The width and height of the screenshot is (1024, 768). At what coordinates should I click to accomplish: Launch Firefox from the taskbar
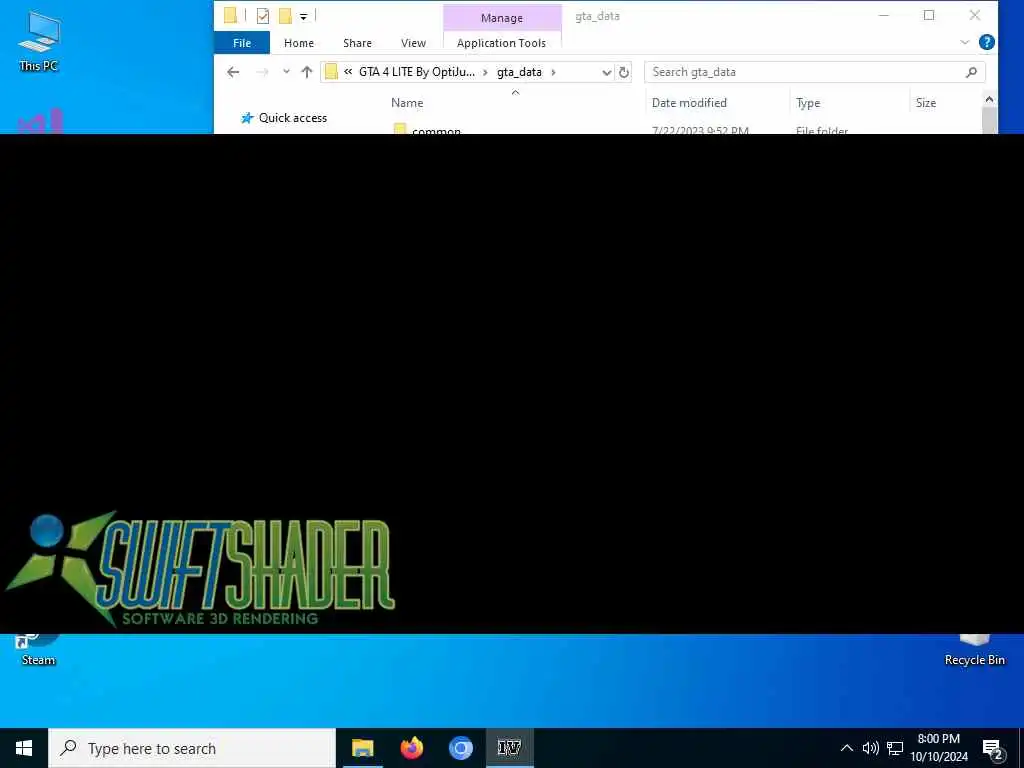coord(411,748)
